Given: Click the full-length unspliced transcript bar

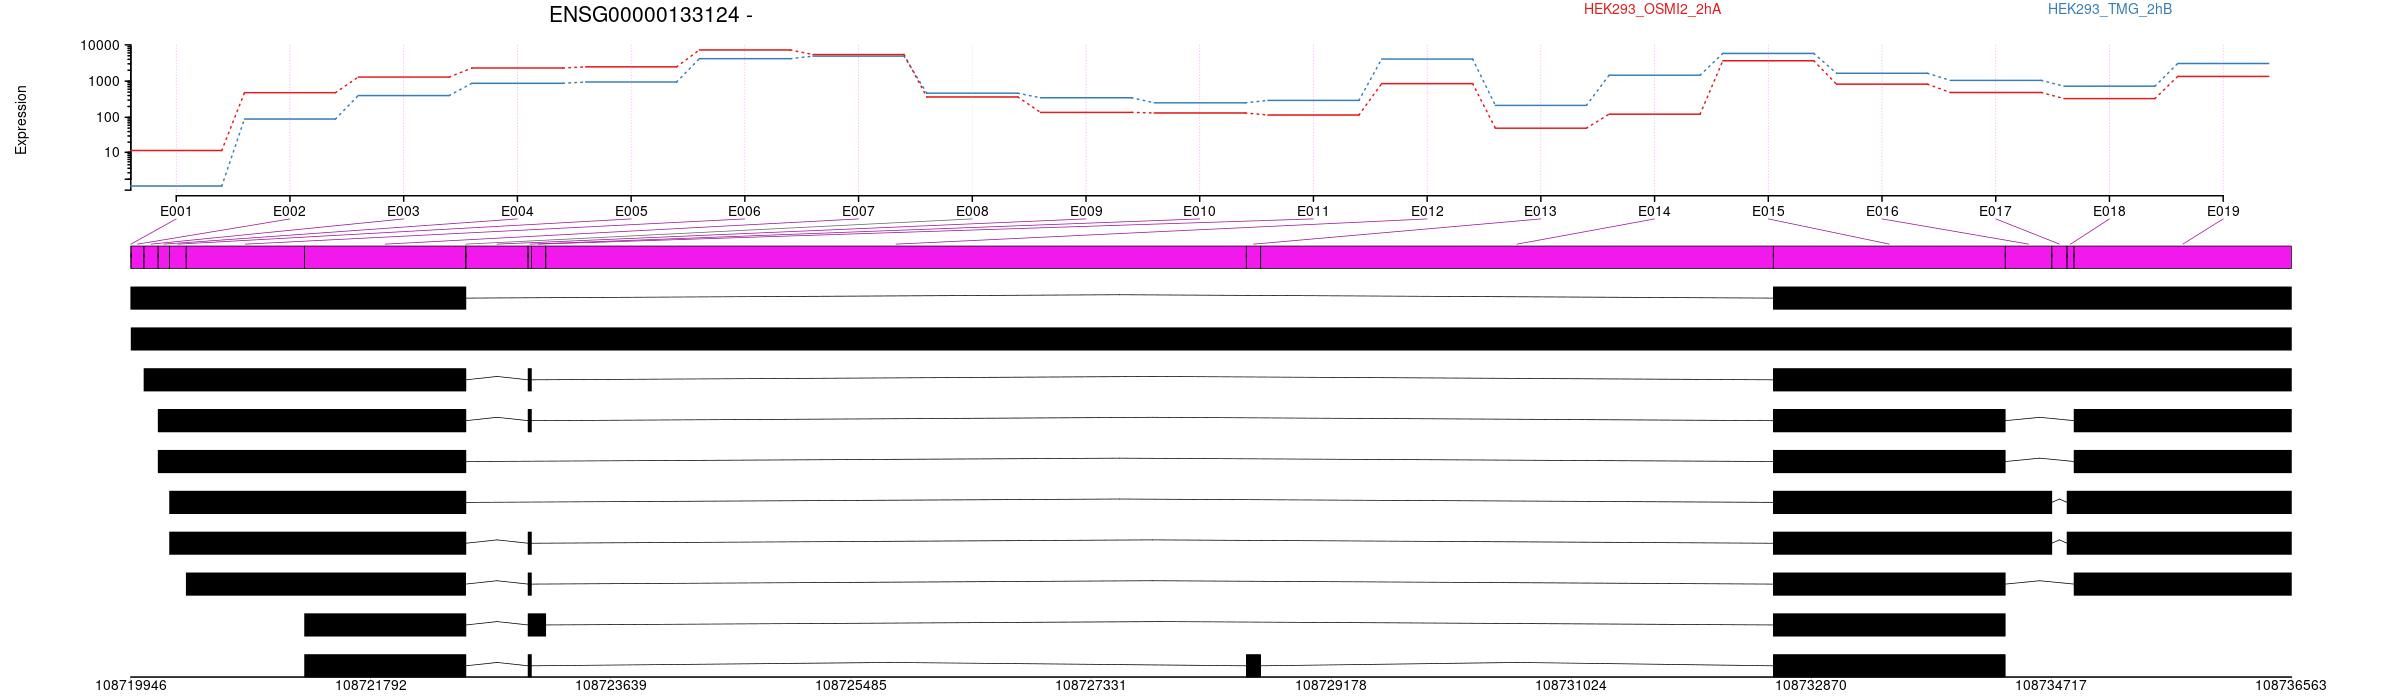Looking at the screenshot, I should point(1211,339).
